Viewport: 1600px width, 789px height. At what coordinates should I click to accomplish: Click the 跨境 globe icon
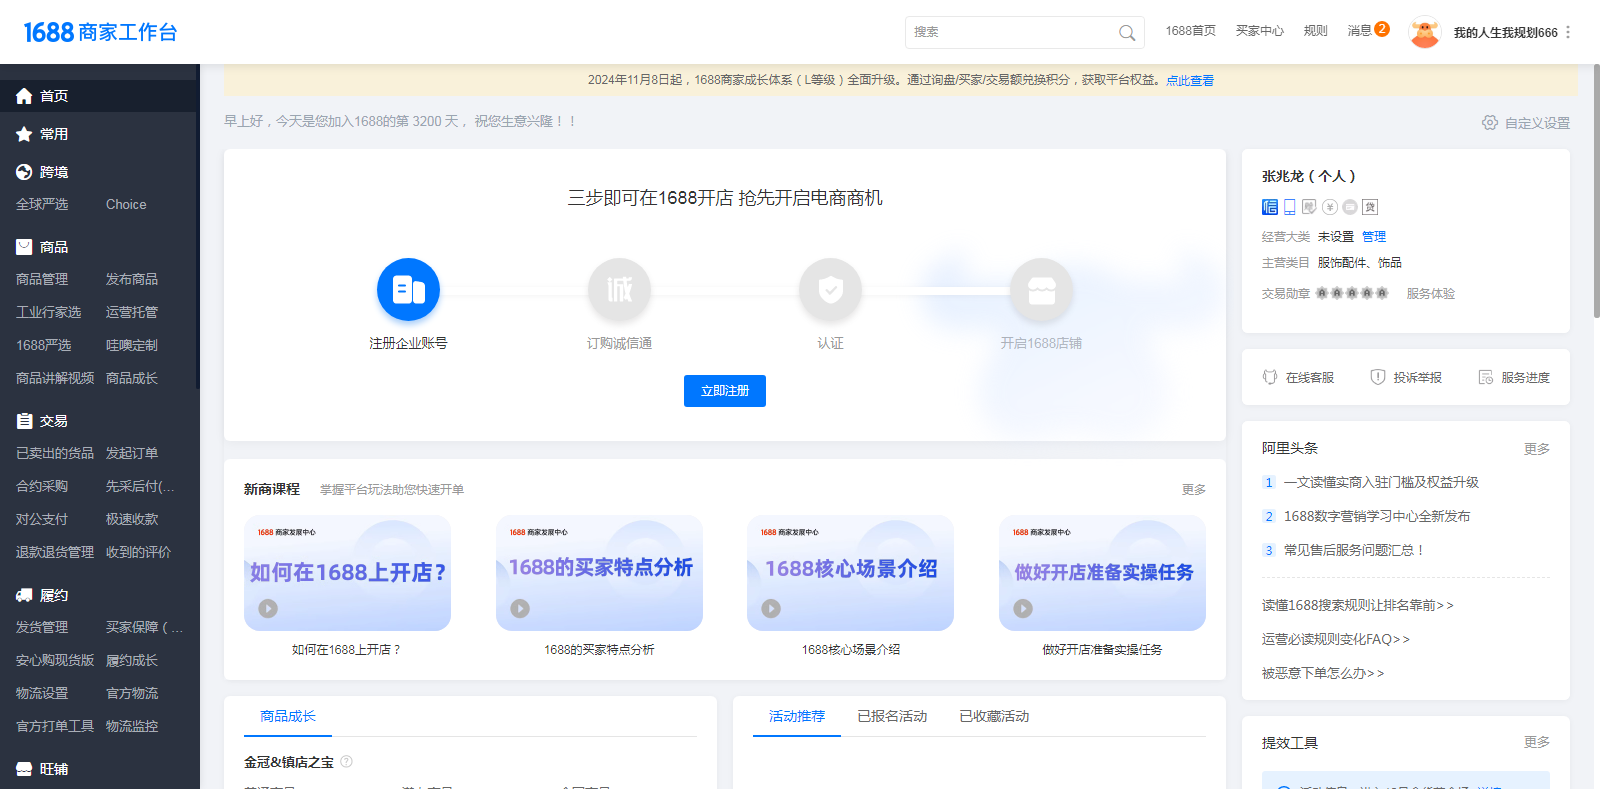click(24, 172)
